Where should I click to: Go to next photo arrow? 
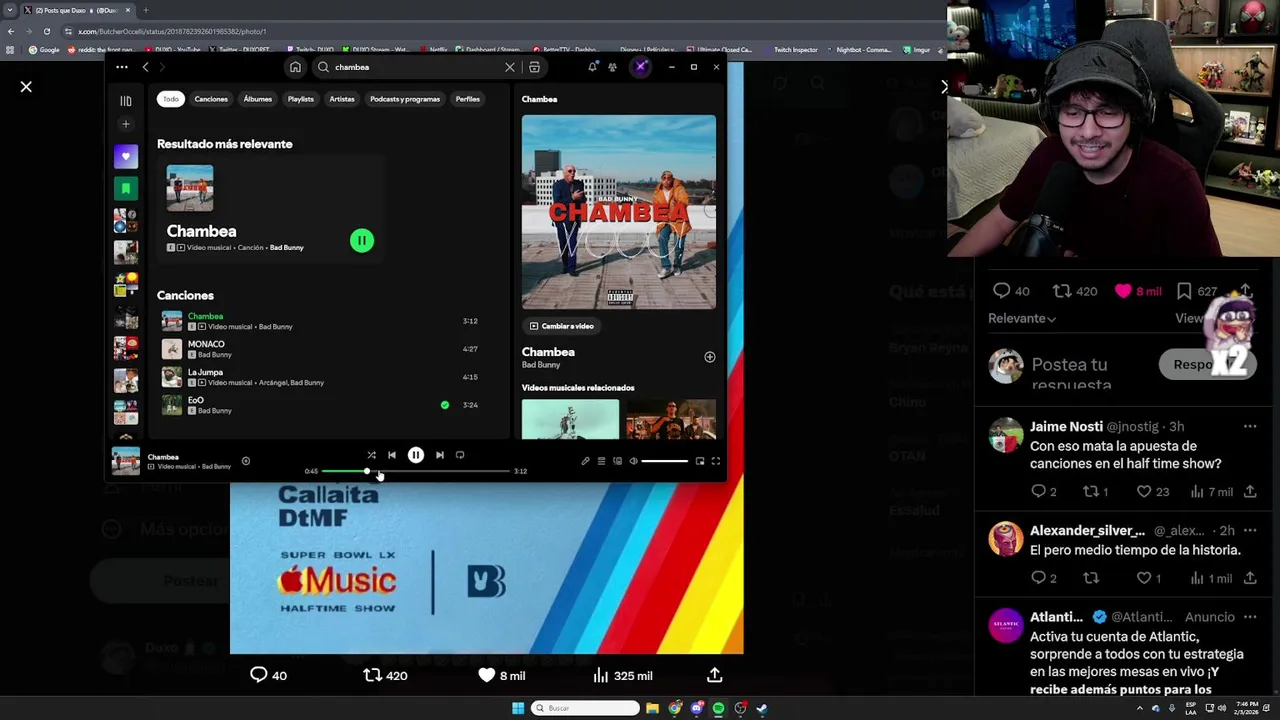click(x=944, y=87)
